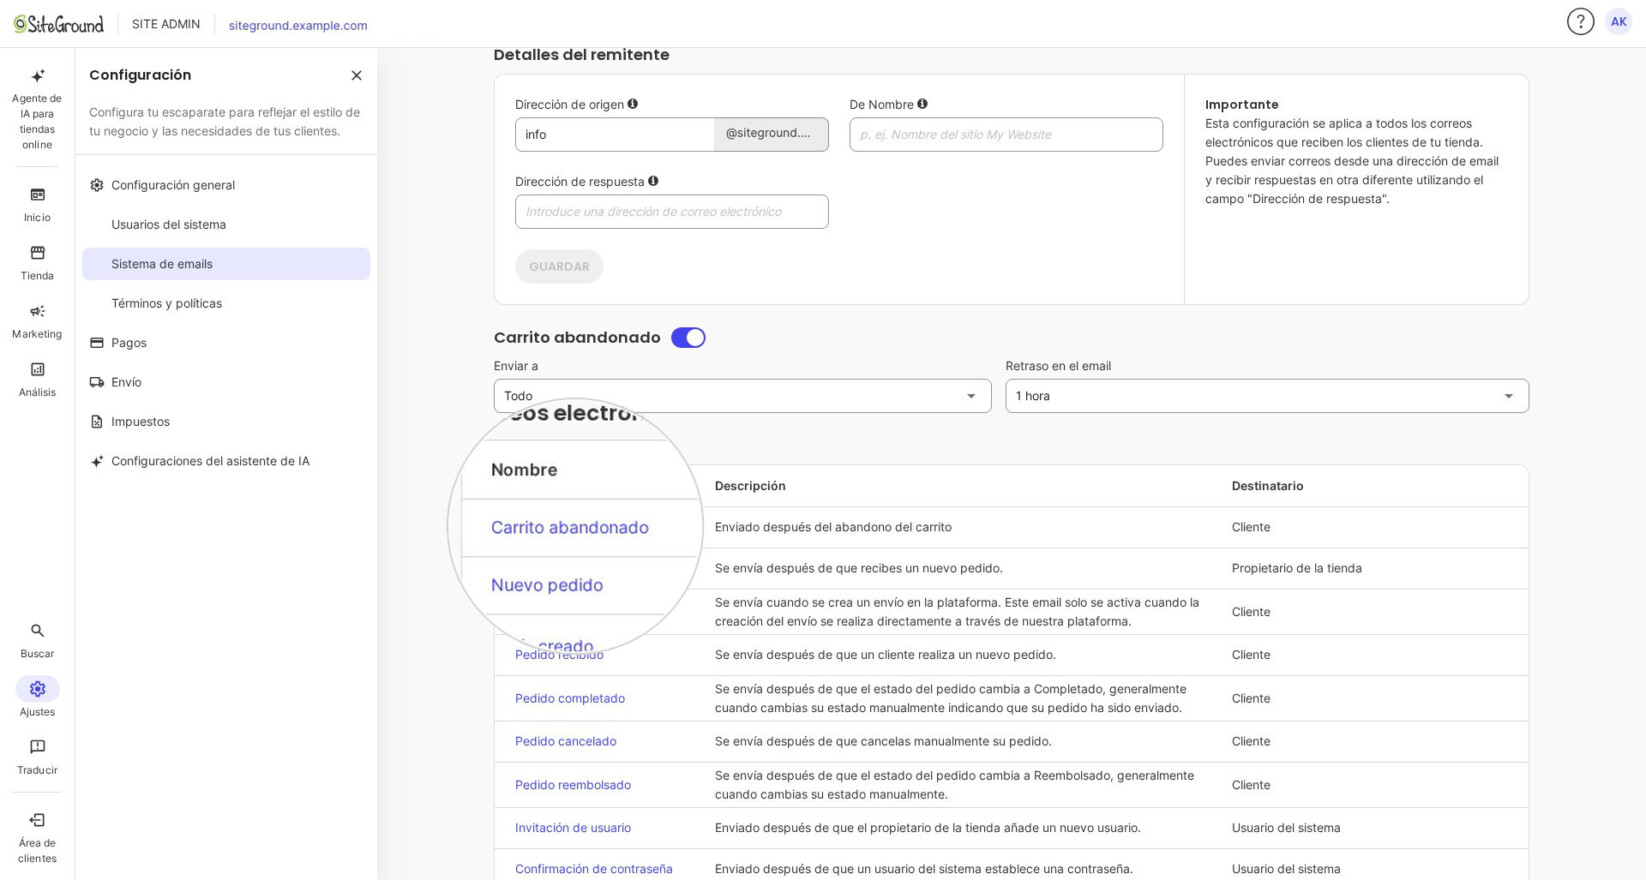Open the Invitación de usuario email
1646x880 pixels.
click(573, 828)
